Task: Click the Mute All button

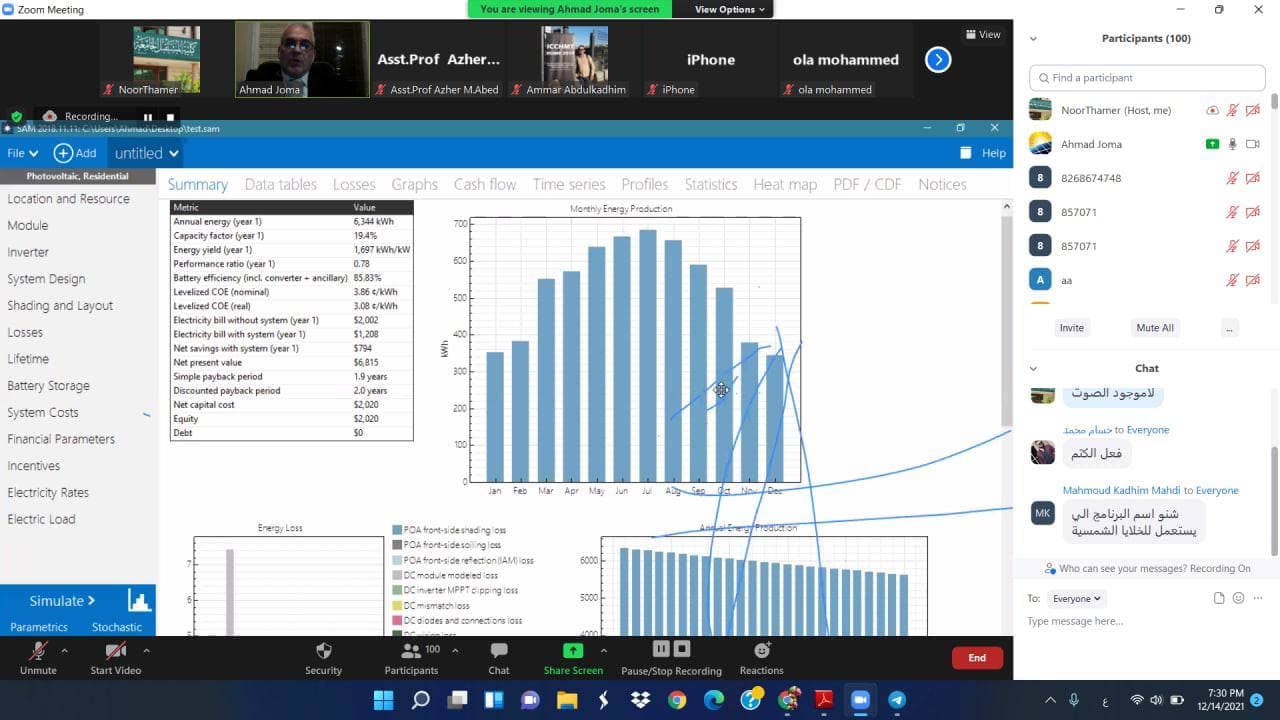Action: tap(1154, 328)
